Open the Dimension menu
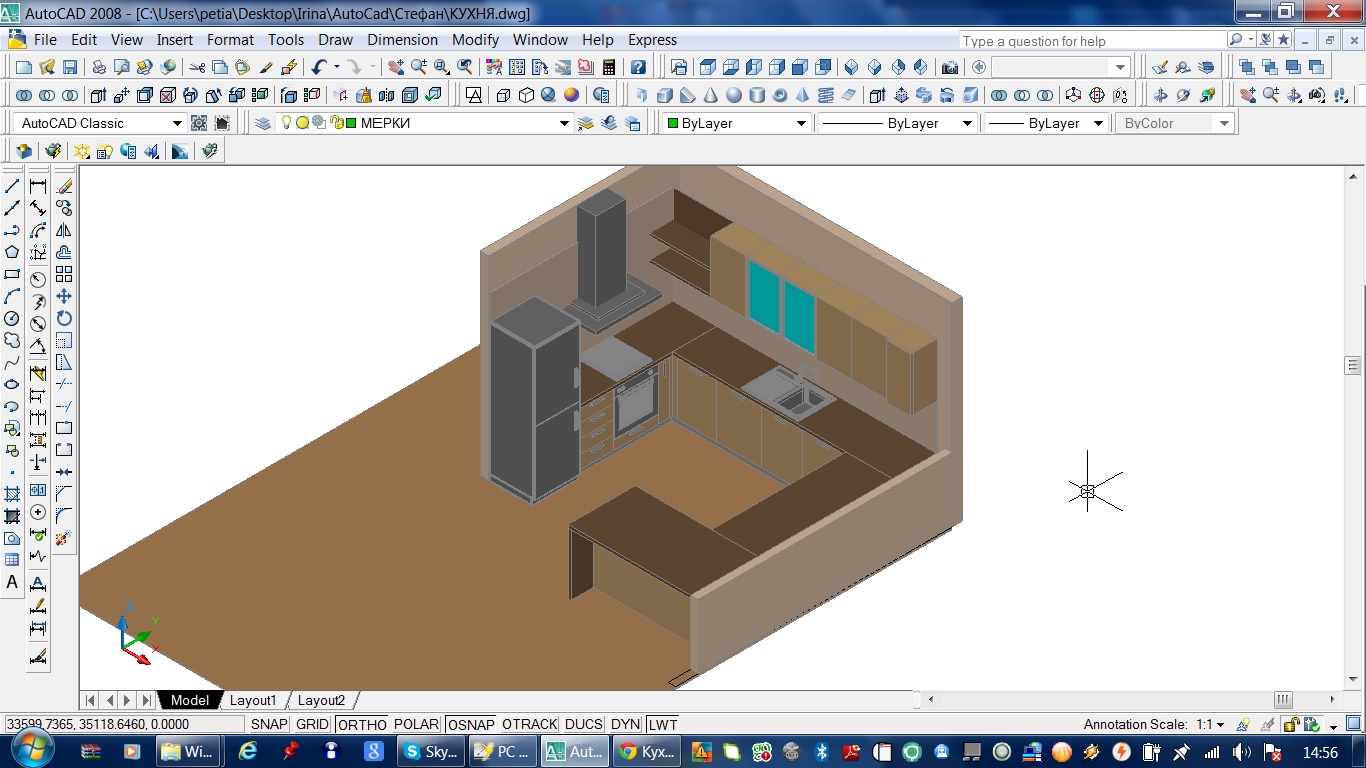 (x=402, y=40)
